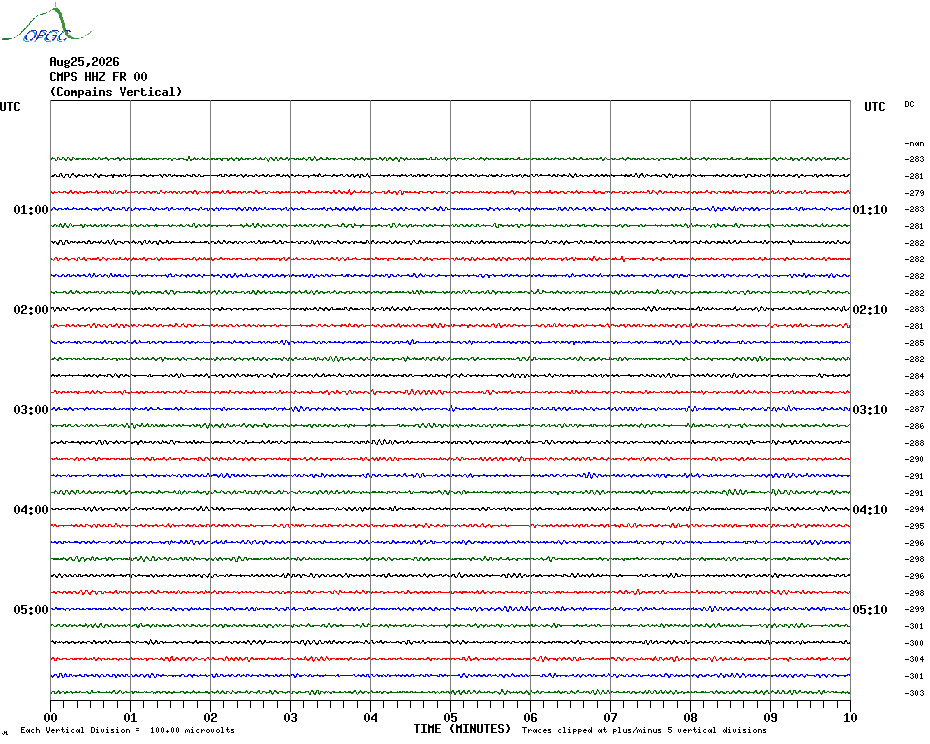Click the '03:00' UTC row label
The height and width of the screenshot is (744, 930).
pyautogui.click(x=31, y=409)
